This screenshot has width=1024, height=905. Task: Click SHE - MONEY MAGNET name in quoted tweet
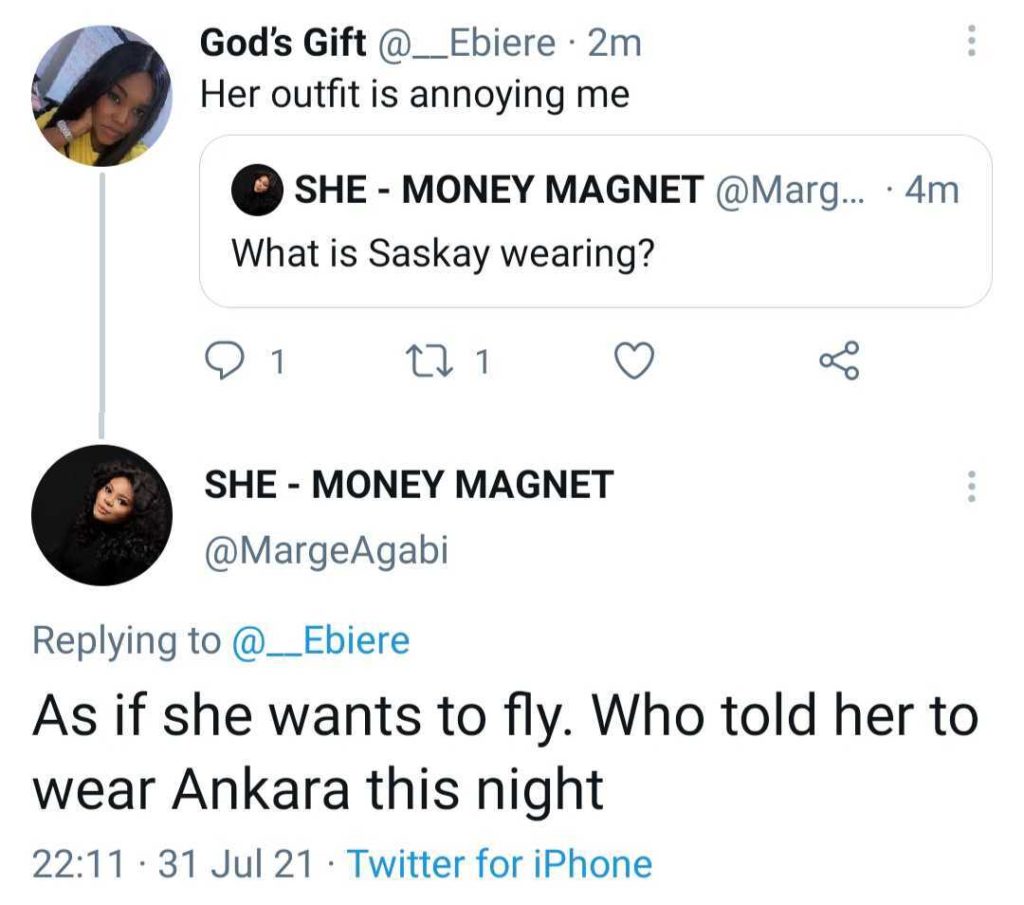pos(497,190)
